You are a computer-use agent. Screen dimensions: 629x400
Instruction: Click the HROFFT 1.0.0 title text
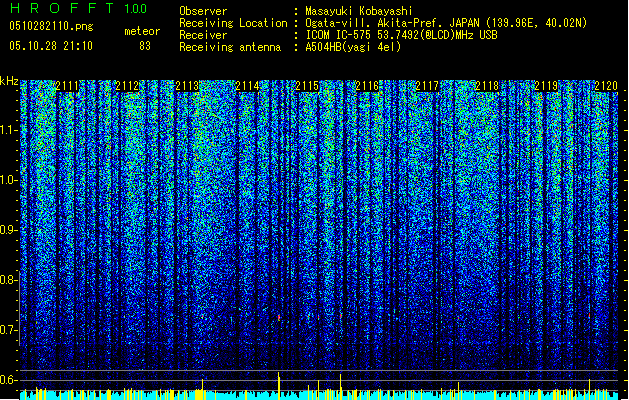[x=79, y=8]
